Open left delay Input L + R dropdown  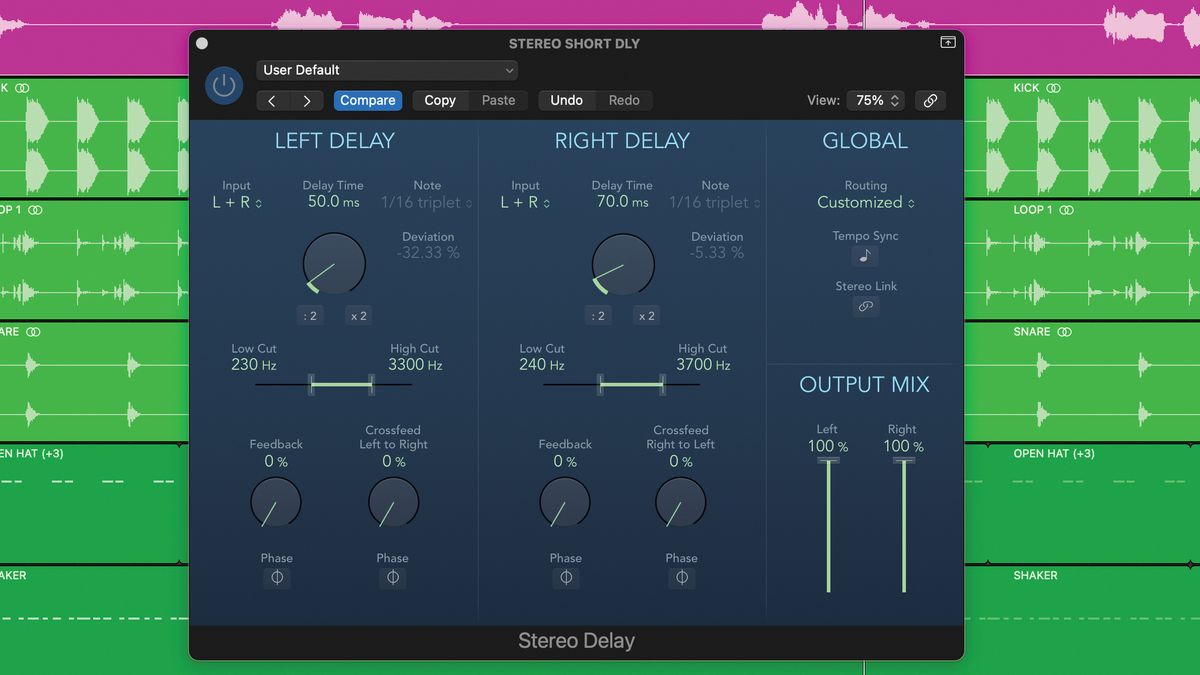(x=236, y=202)
